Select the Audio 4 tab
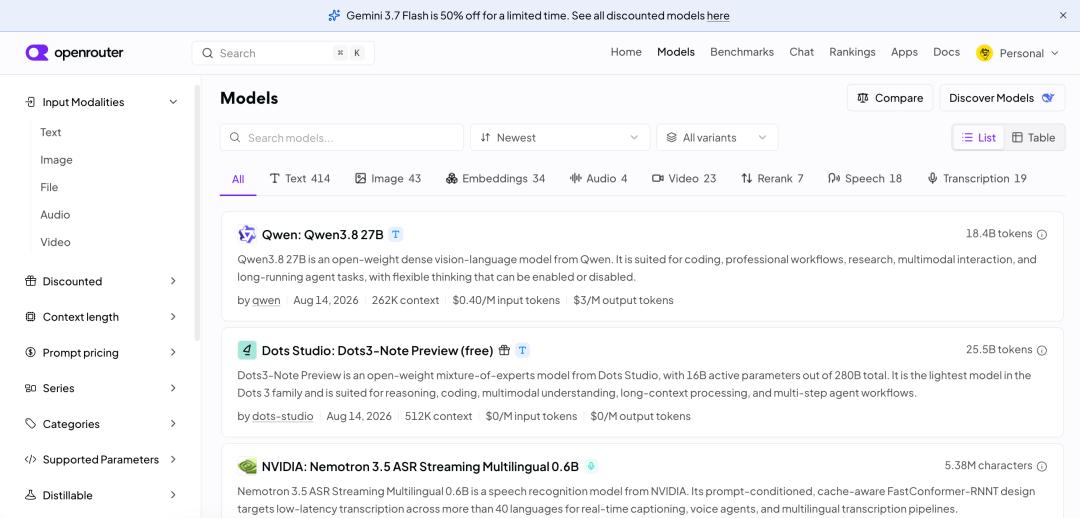 [599, 178]
